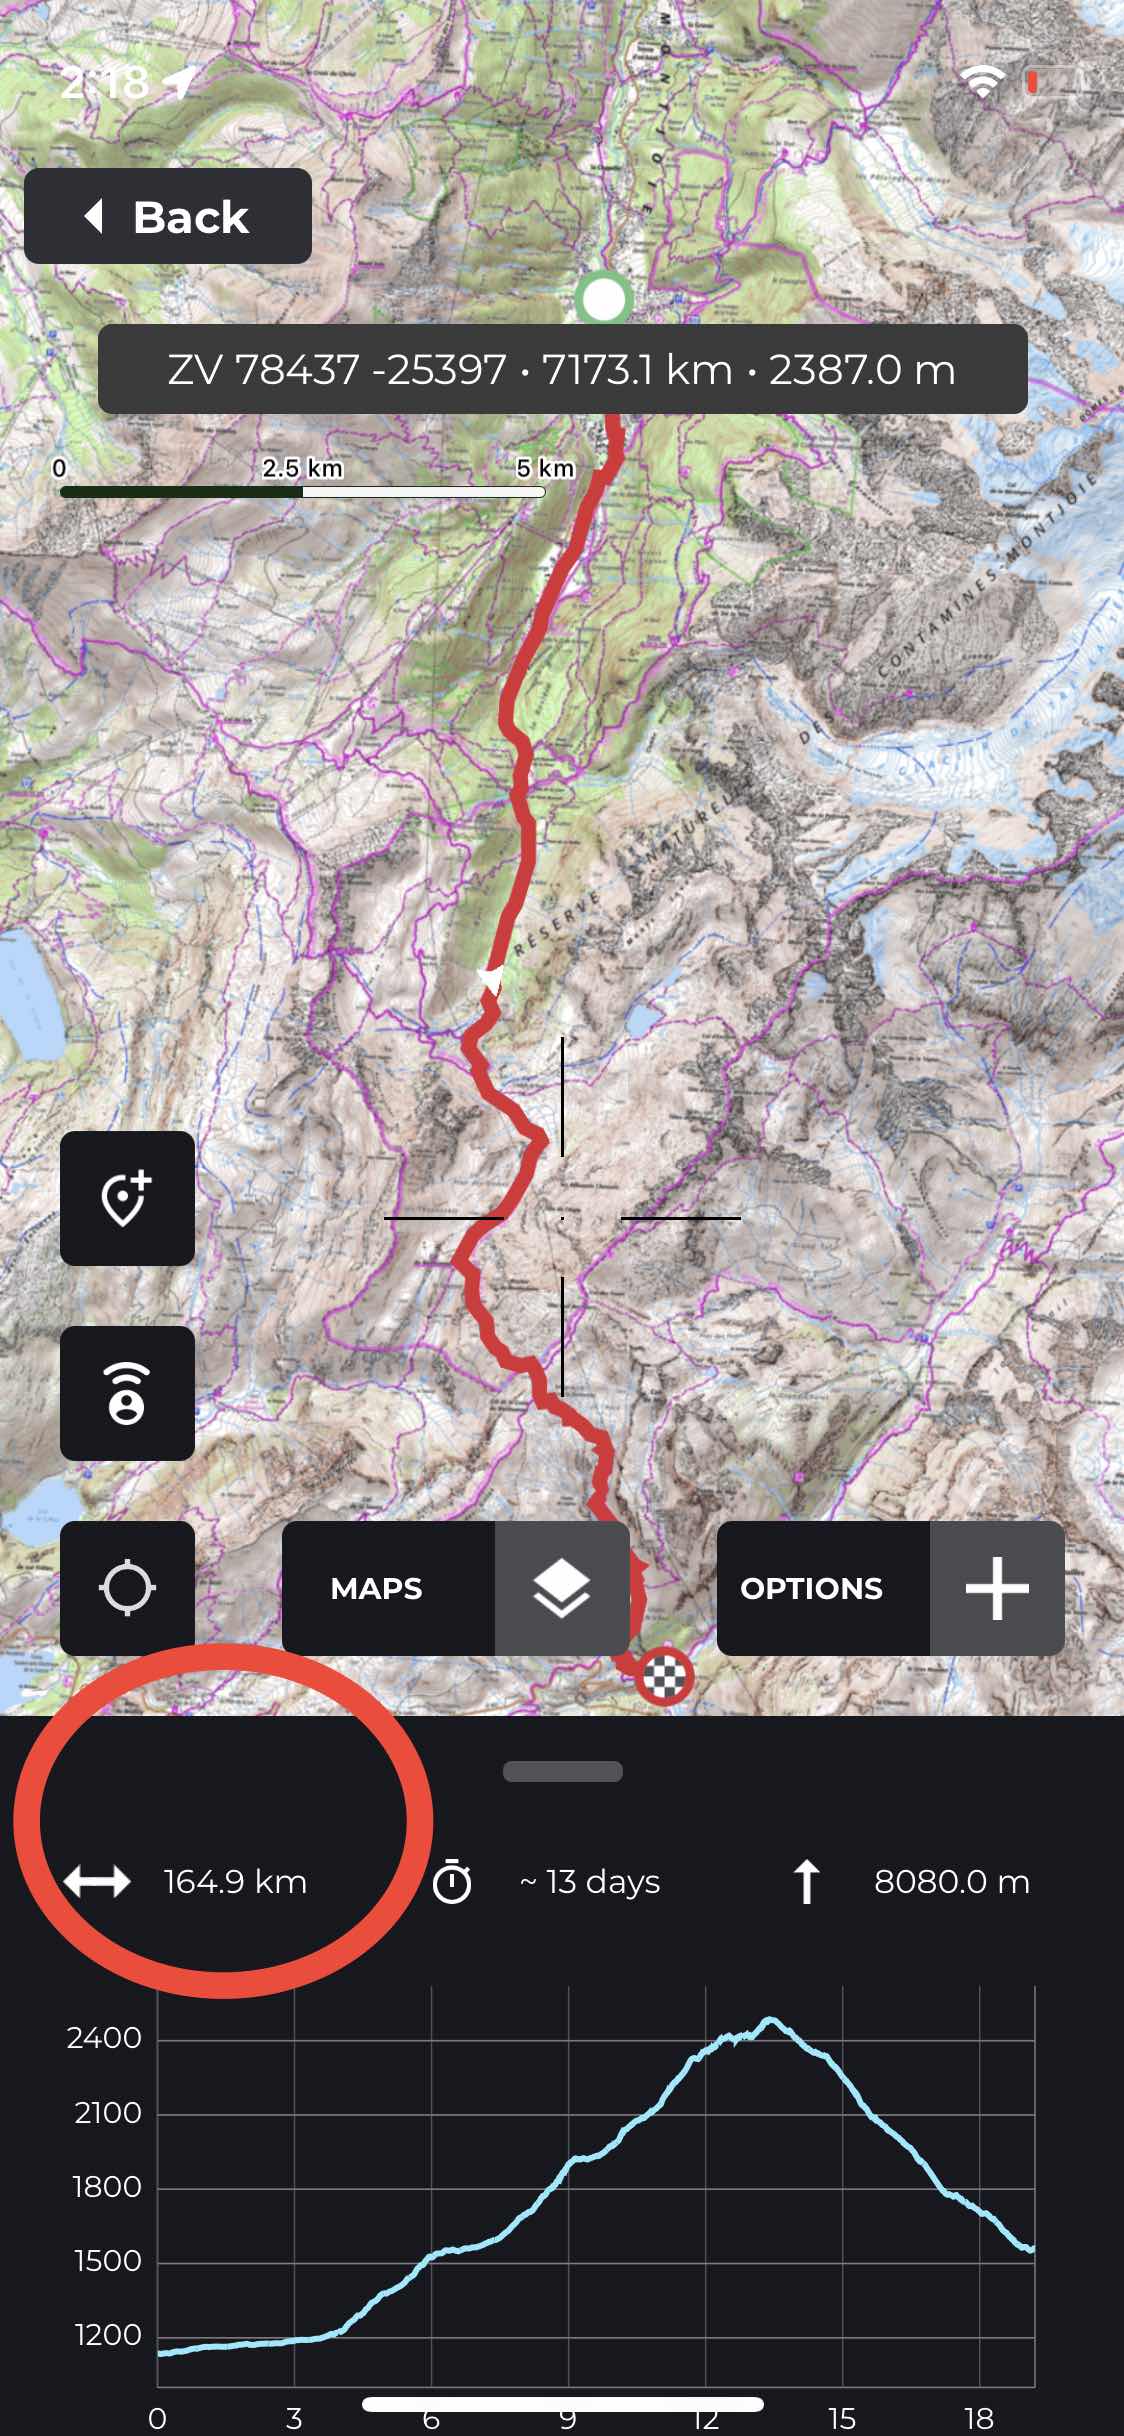Tap the white direction arrow on route

pos(489,979)
